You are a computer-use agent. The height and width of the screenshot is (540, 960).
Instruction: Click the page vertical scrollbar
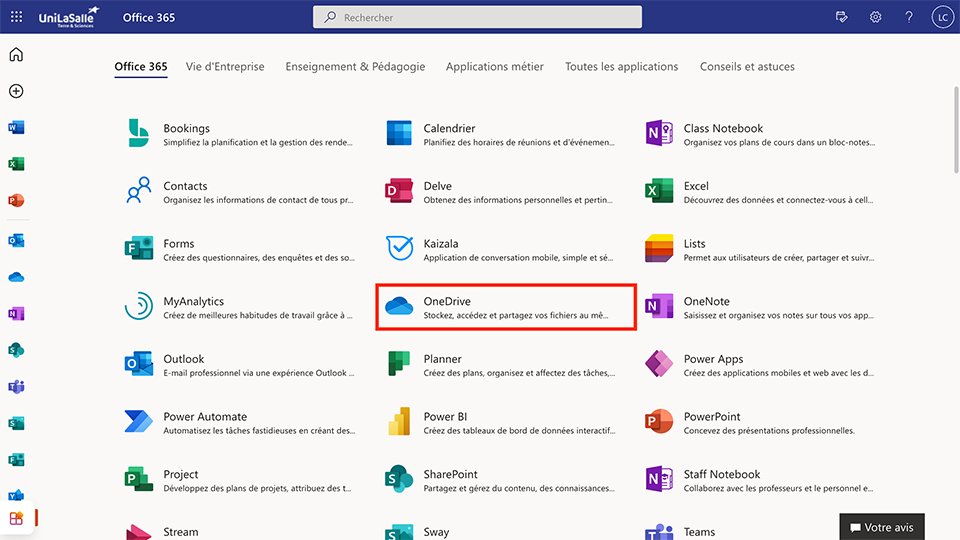(x=956, y=130)
